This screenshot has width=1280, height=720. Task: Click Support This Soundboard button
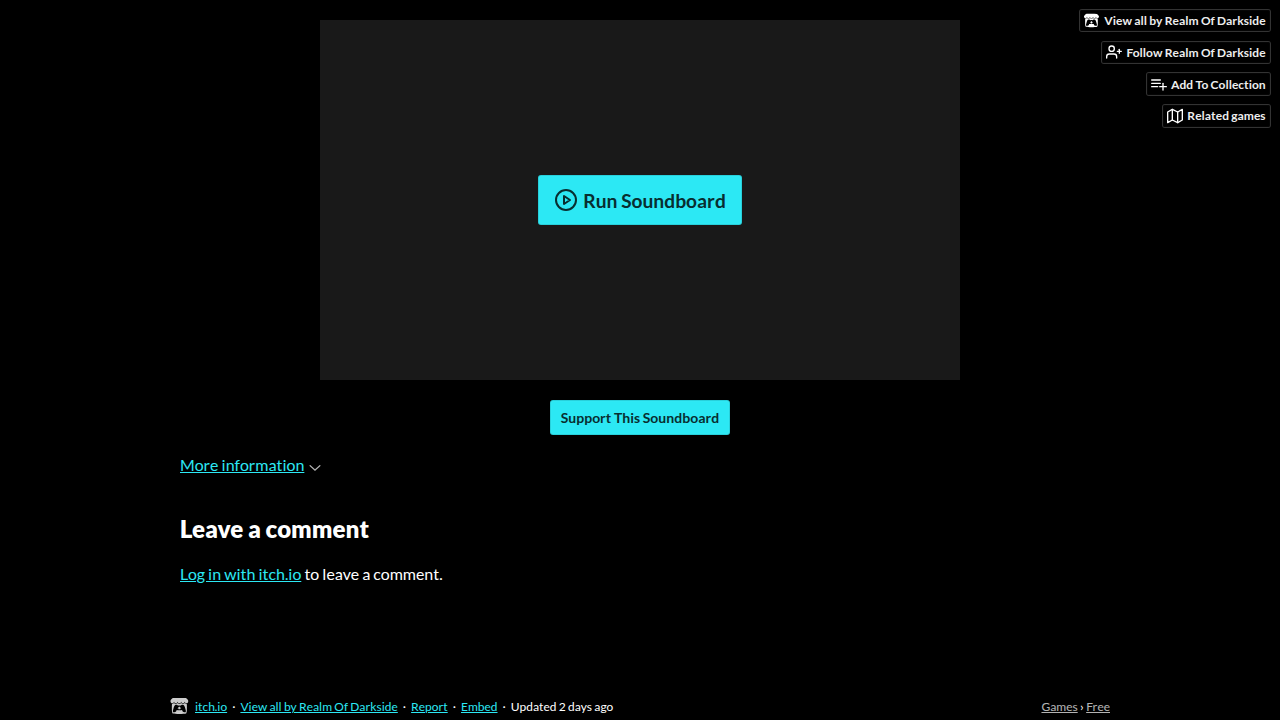click(640, 418)
